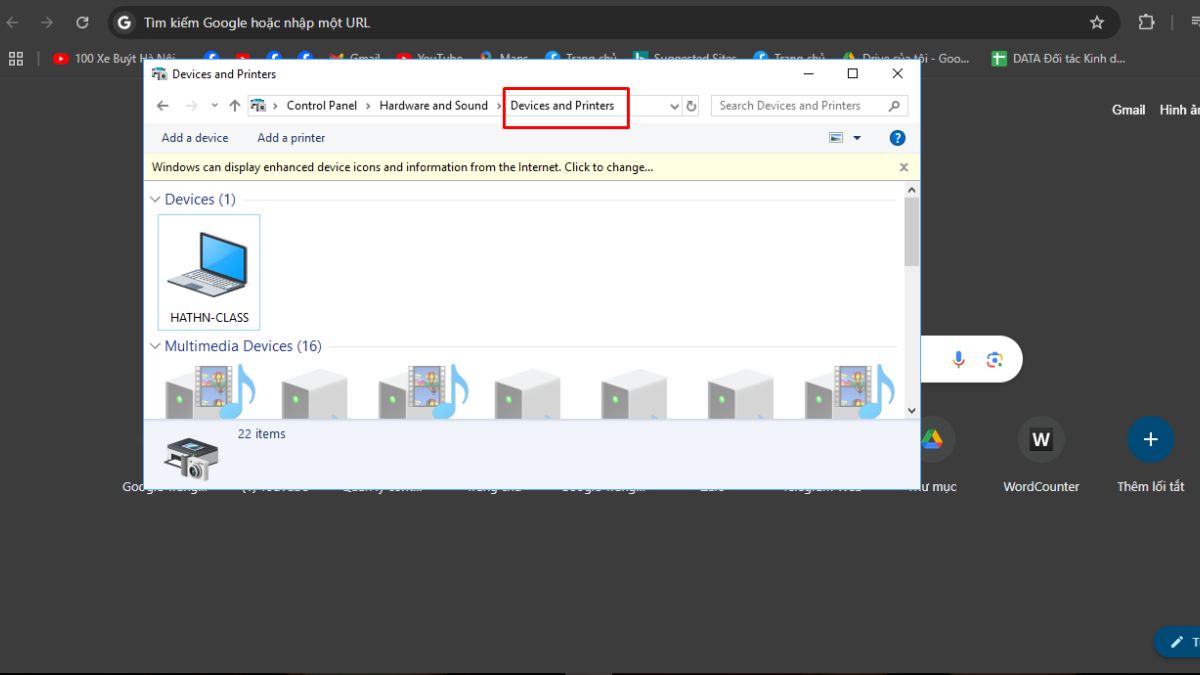Select the Devices and Printers breadcrumb
This screenshot has height=675, width=1200.
562,106
